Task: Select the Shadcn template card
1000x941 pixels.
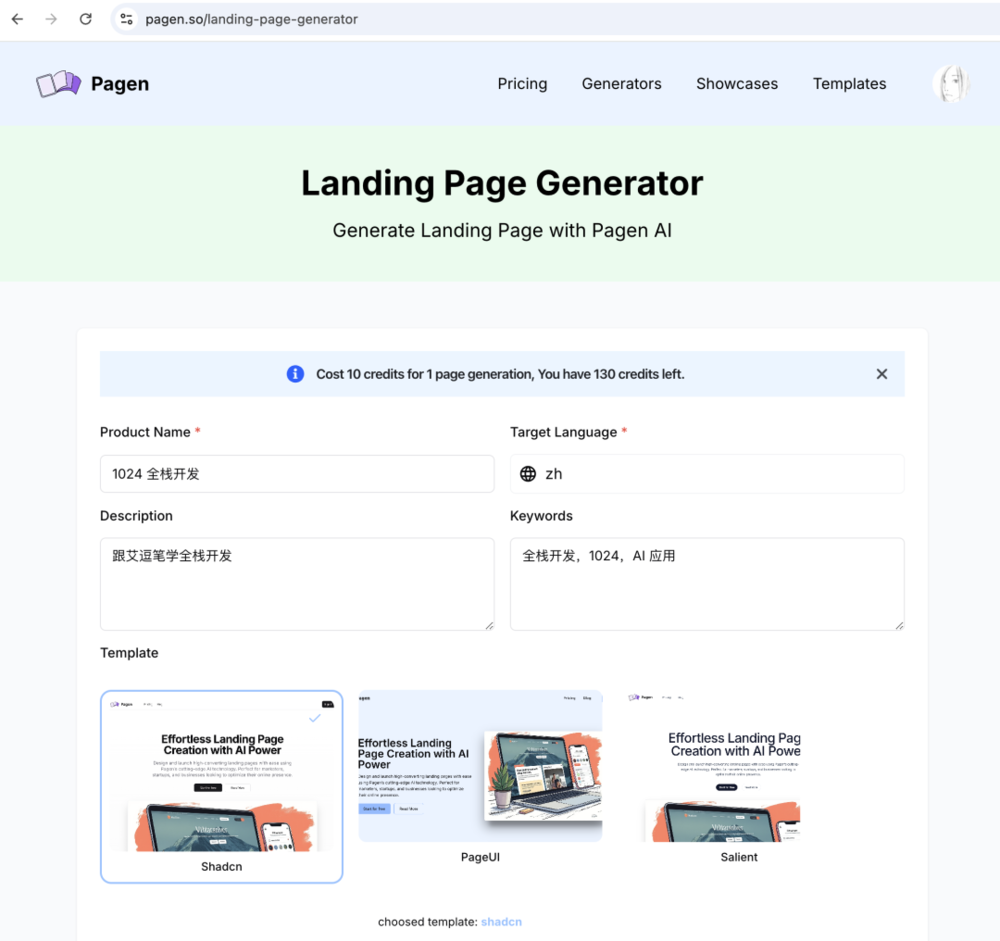Action: 221,787
